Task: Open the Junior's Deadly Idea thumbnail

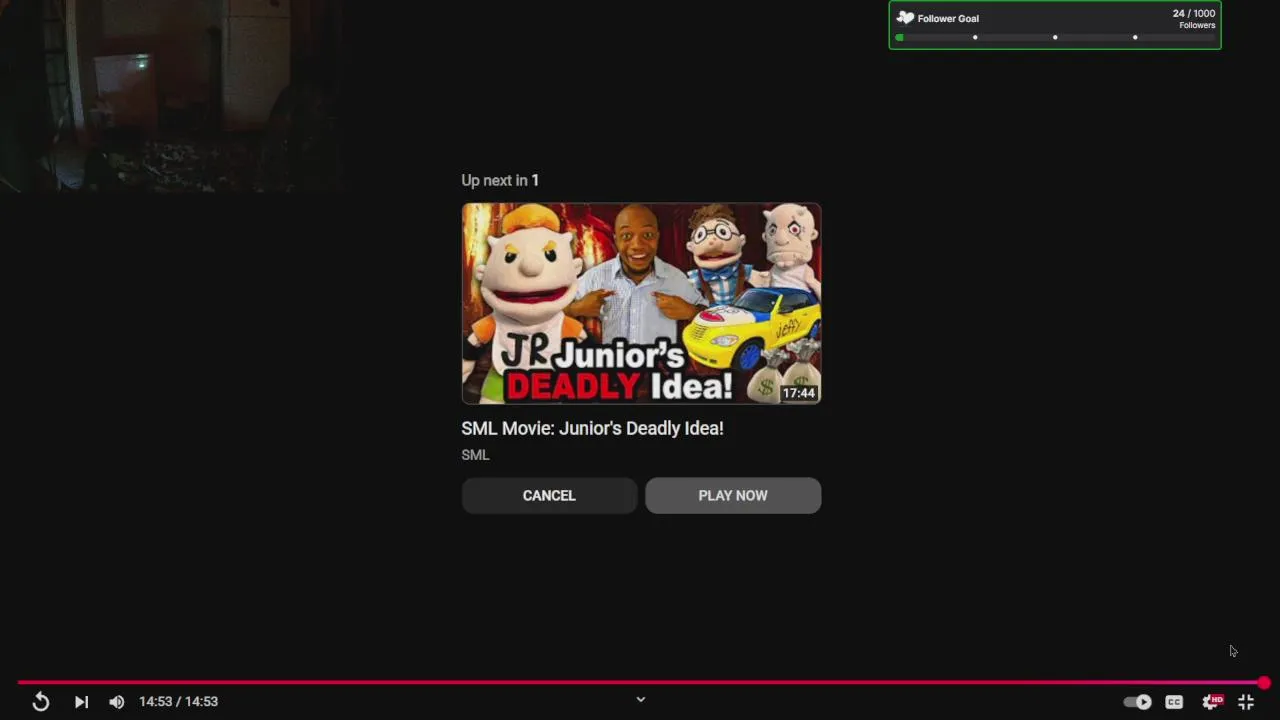Action: 641,304
